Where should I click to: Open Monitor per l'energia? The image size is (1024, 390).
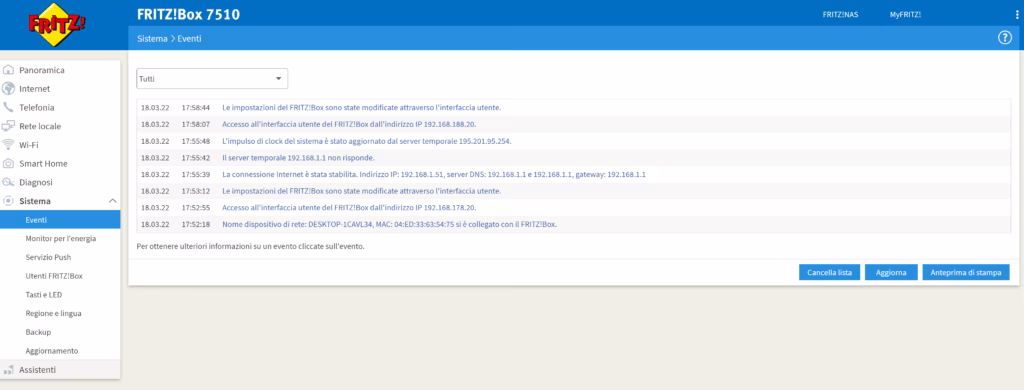(x=60, y=238)
